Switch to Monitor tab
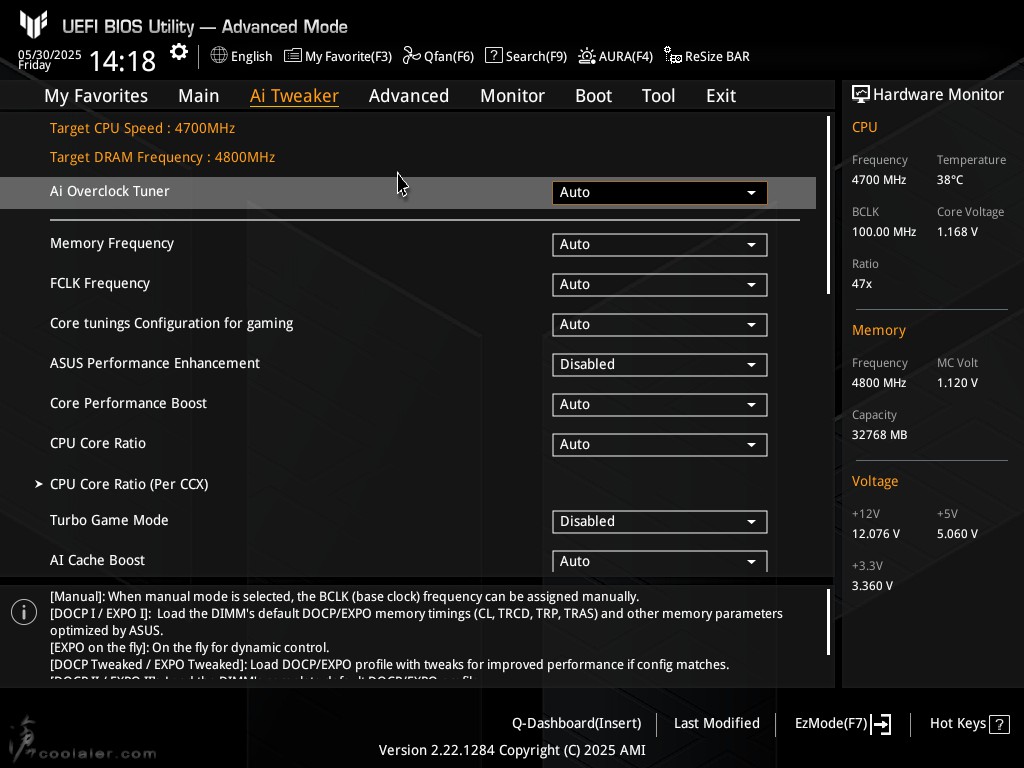The image size is (1024, 768). [513, 96]
